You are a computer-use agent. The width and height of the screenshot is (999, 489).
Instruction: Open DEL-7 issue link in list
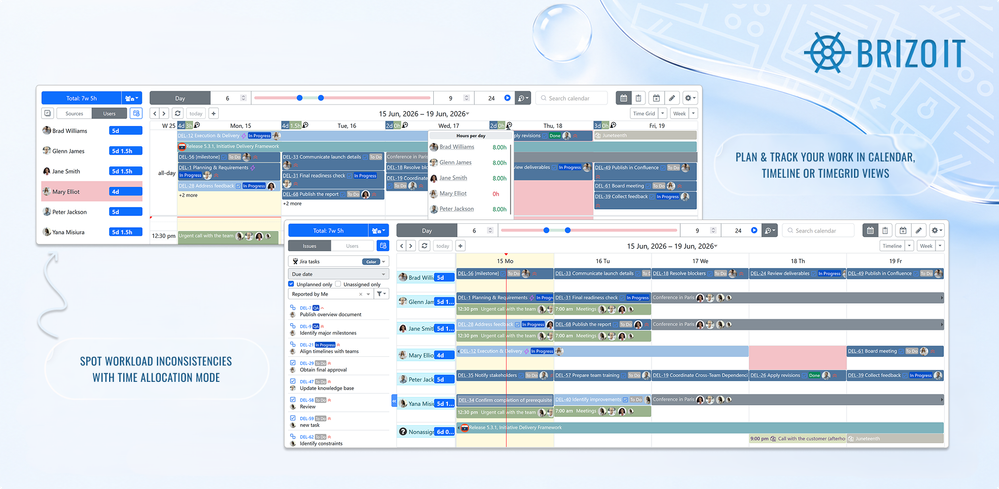(305, 308)
